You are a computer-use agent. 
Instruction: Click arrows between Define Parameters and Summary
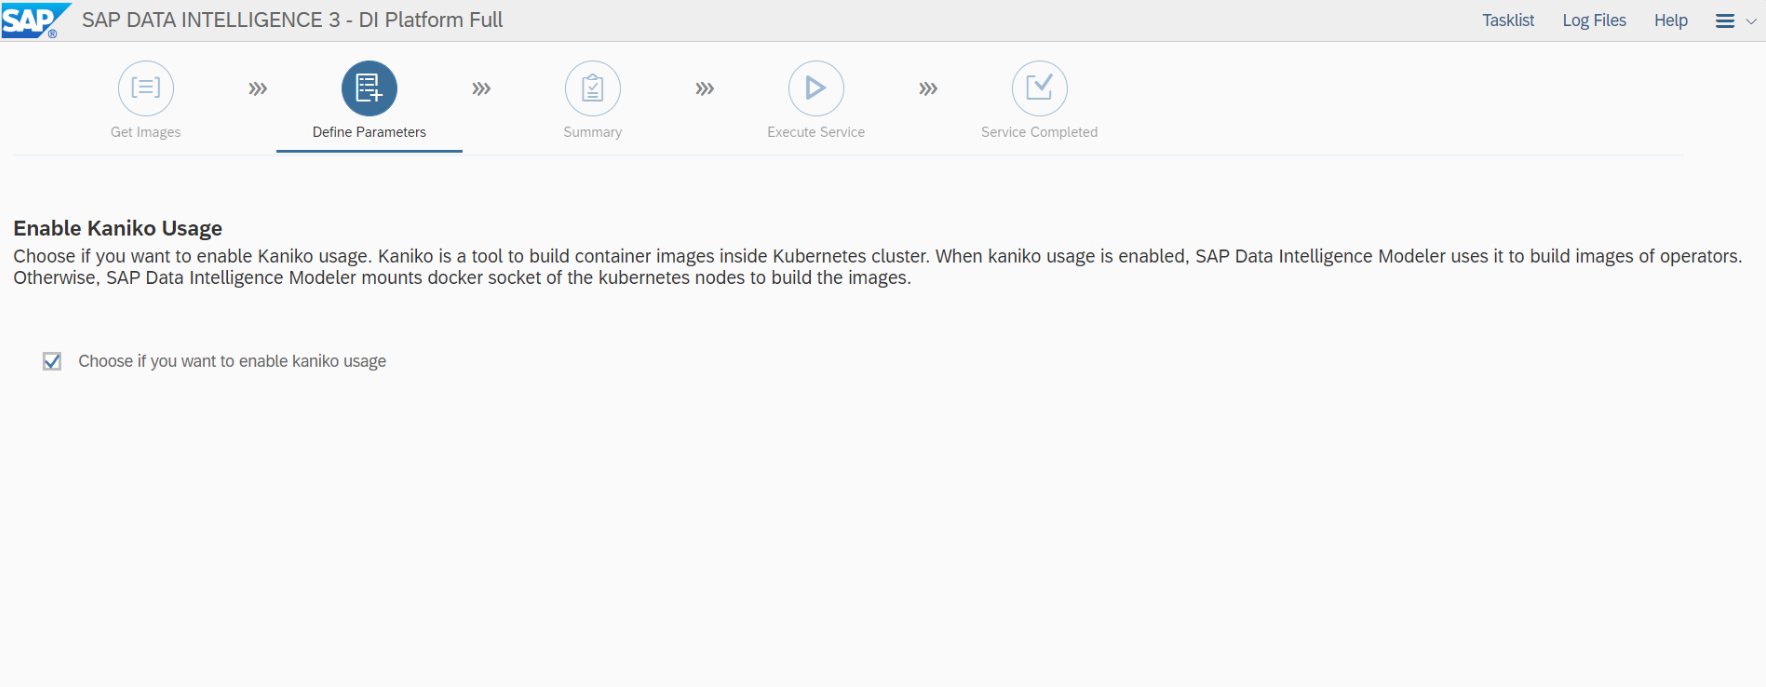tap(481, 89)
